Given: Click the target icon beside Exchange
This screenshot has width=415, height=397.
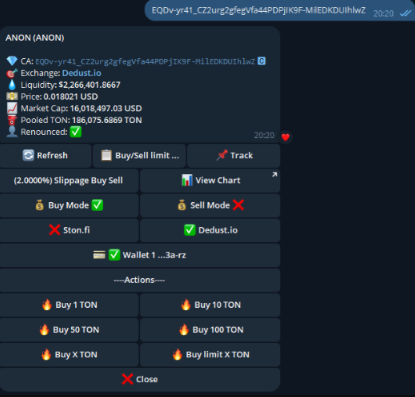Looking at the screenshot, I should coord(12,73).
